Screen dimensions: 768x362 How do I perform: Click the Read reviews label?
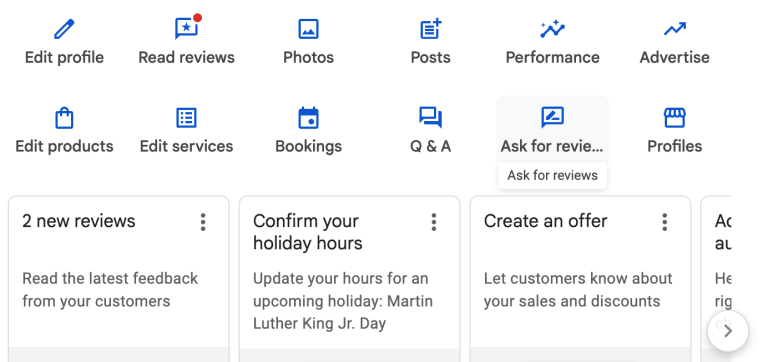pos(187,57)
